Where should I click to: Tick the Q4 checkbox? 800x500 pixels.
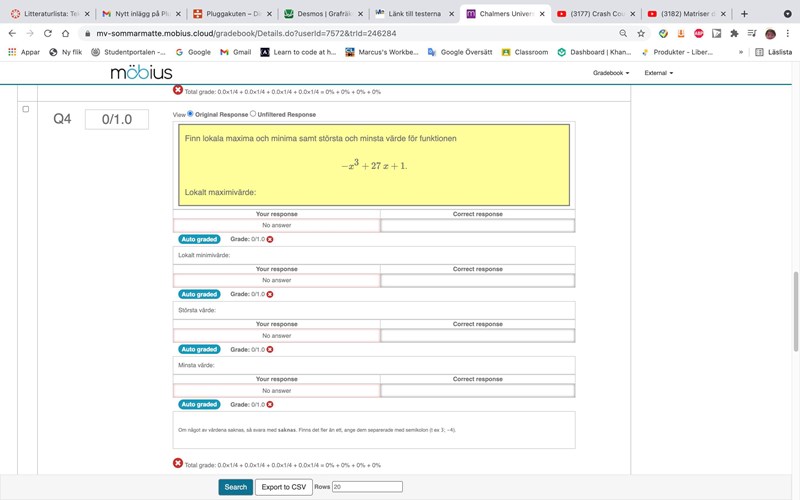(x=26, y=109)
